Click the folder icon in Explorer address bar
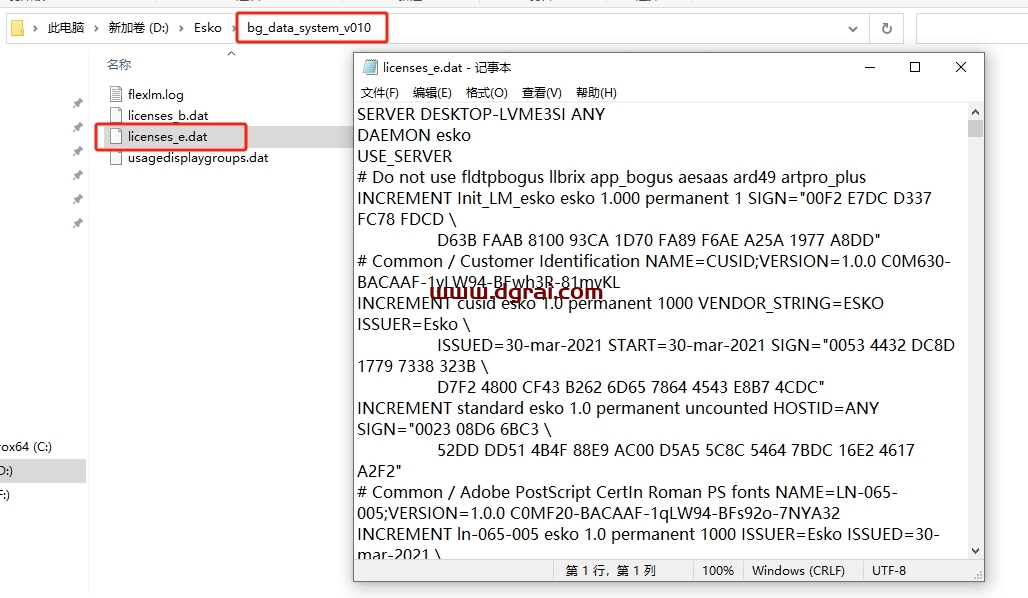This screenshot has height=598, width=1028. (x=18, y=28)
